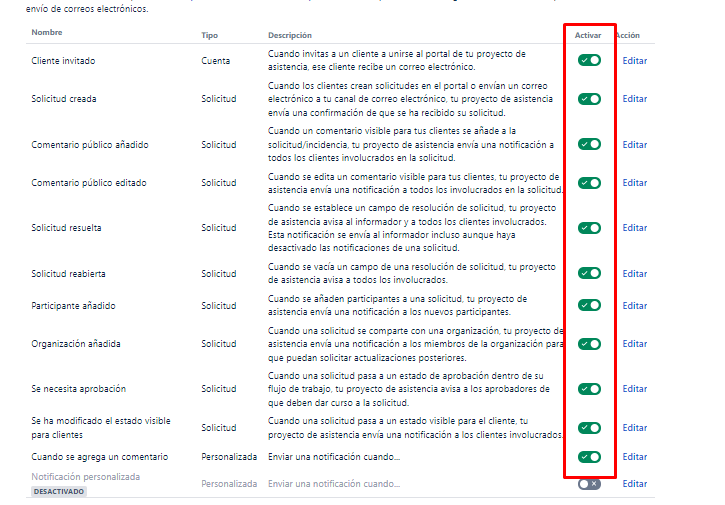Disable the Solicitud resuelta toggle
This screenshot has height=505, width=725.
tap(589, 228)
